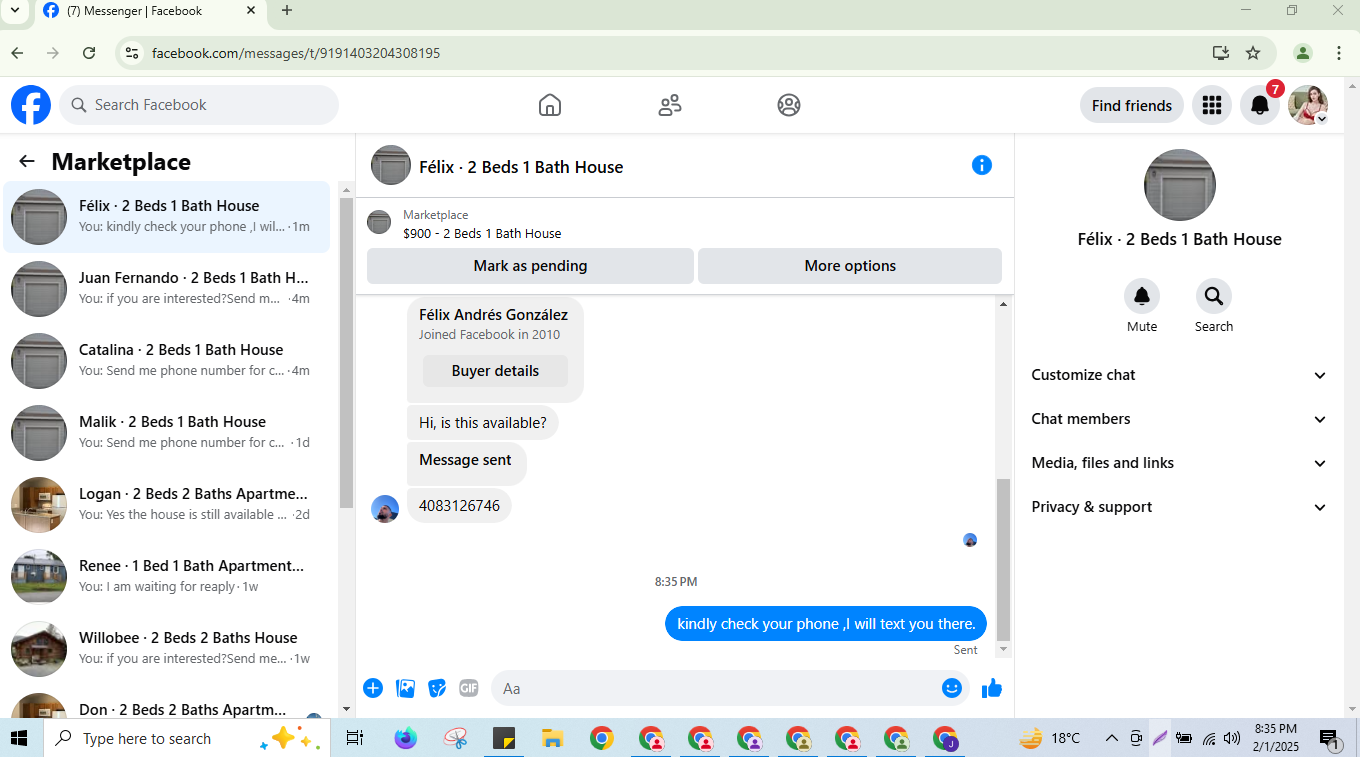Screen dimensions: 1360x757
Task: Select the 'kindly check your phone' sent message
Action: point(826,624)
